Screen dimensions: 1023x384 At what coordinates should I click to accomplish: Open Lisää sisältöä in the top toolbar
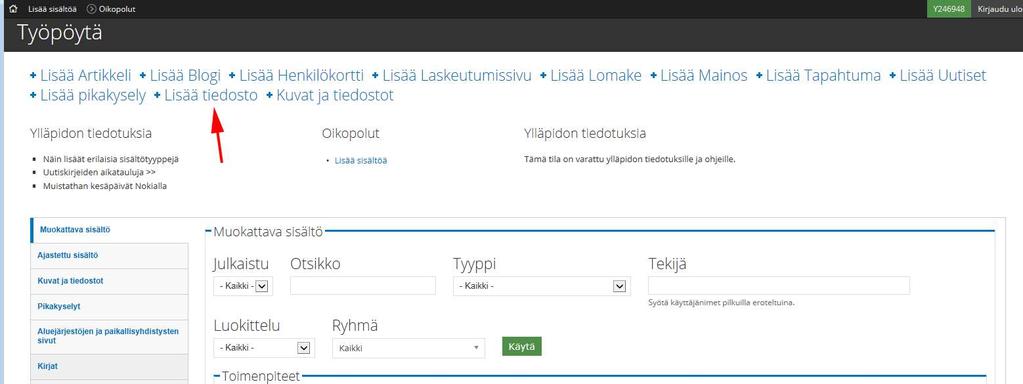pos(53,9)
